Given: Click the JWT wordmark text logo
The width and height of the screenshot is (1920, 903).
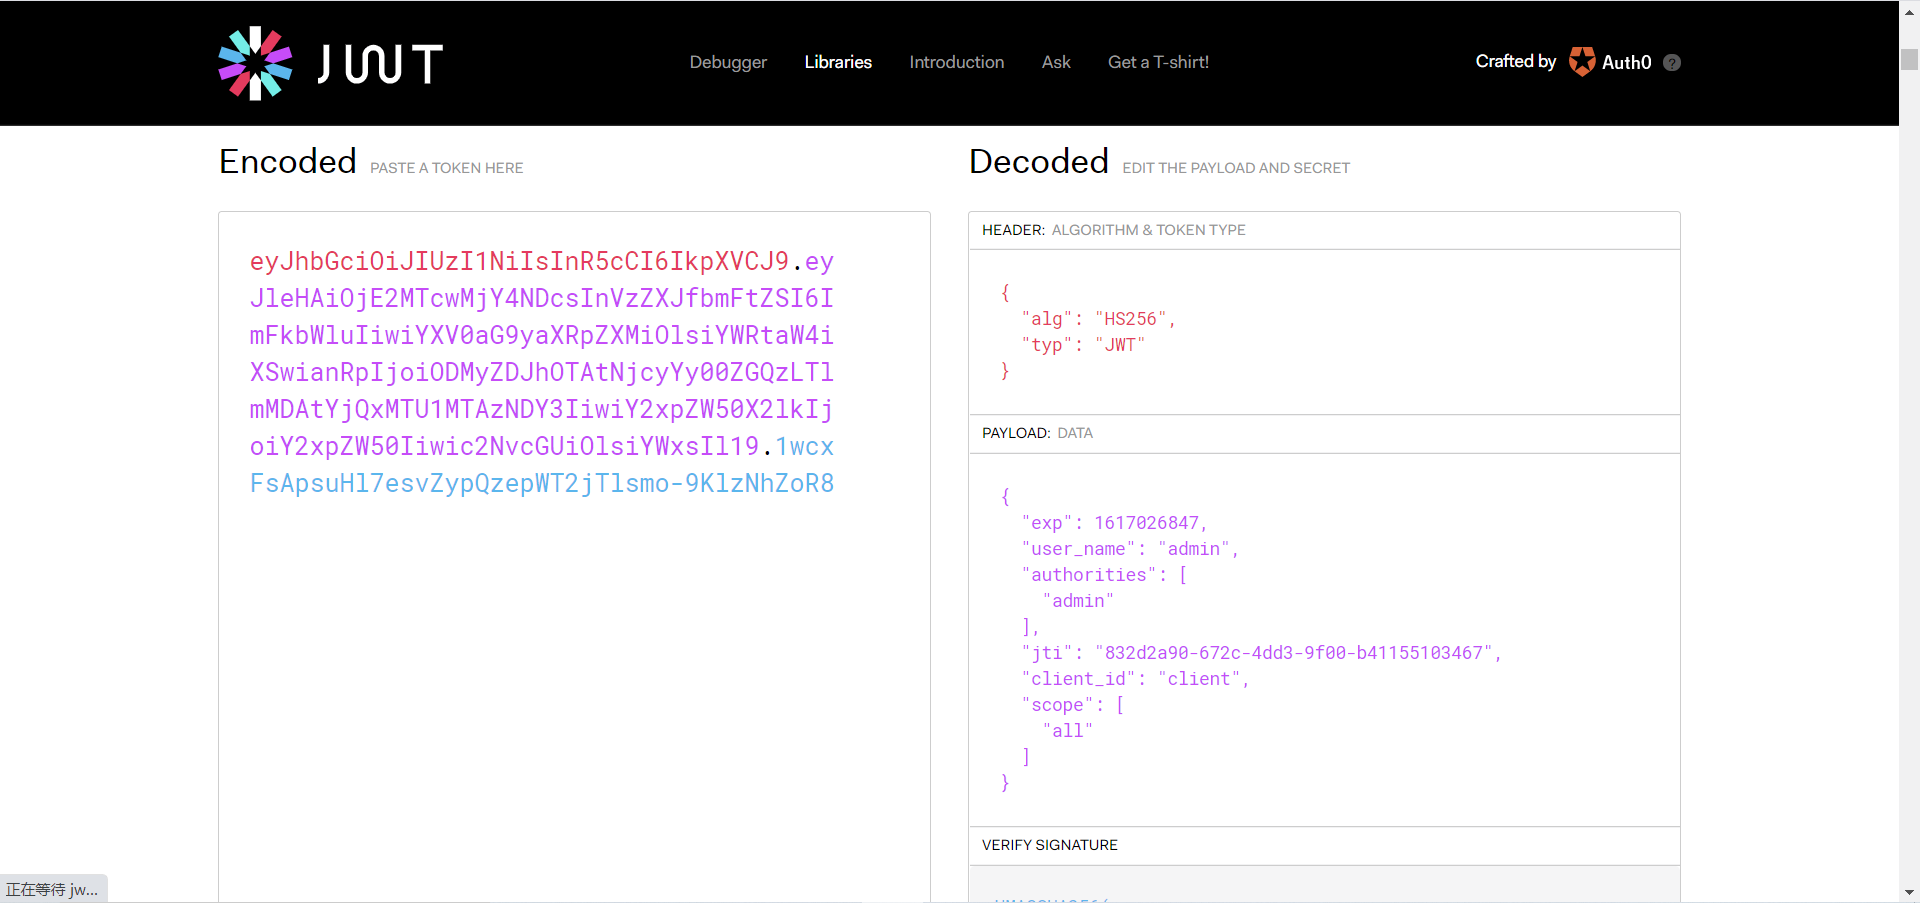Looking at the screenshot, I should (x=380, y=64).
